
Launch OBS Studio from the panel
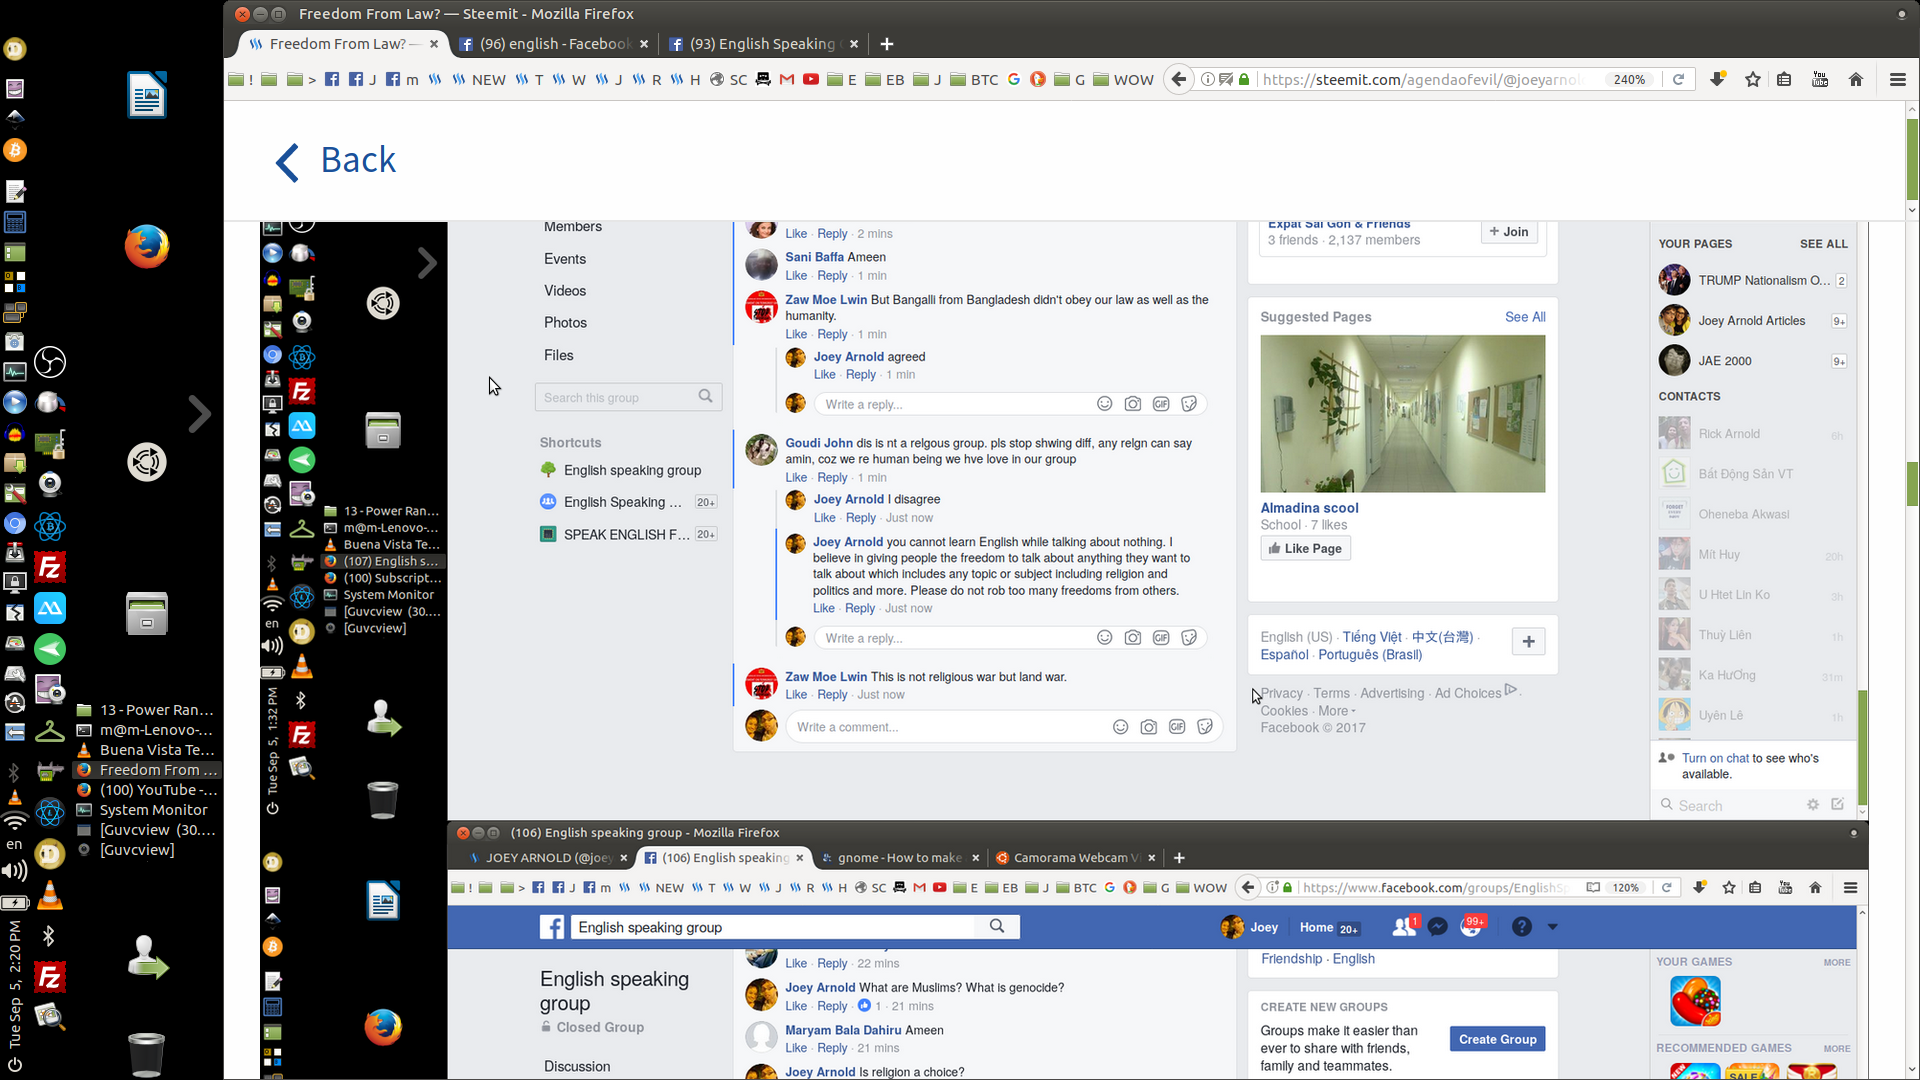[50, 362]
